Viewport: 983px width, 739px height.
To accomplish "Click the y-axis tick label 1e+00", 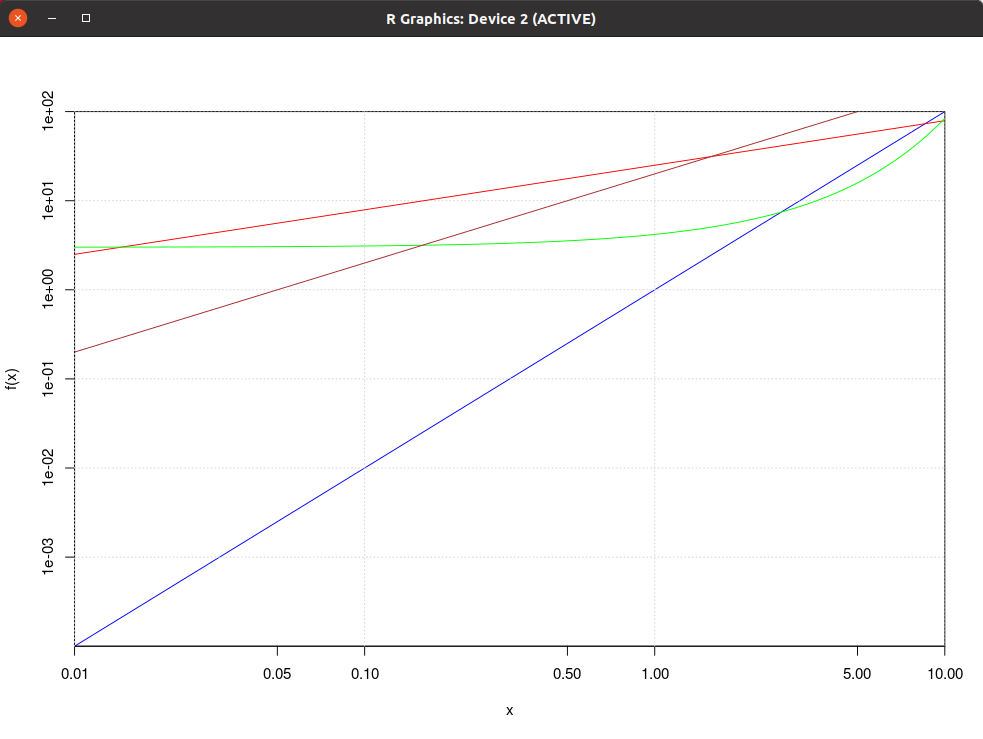I will [48, 290].
